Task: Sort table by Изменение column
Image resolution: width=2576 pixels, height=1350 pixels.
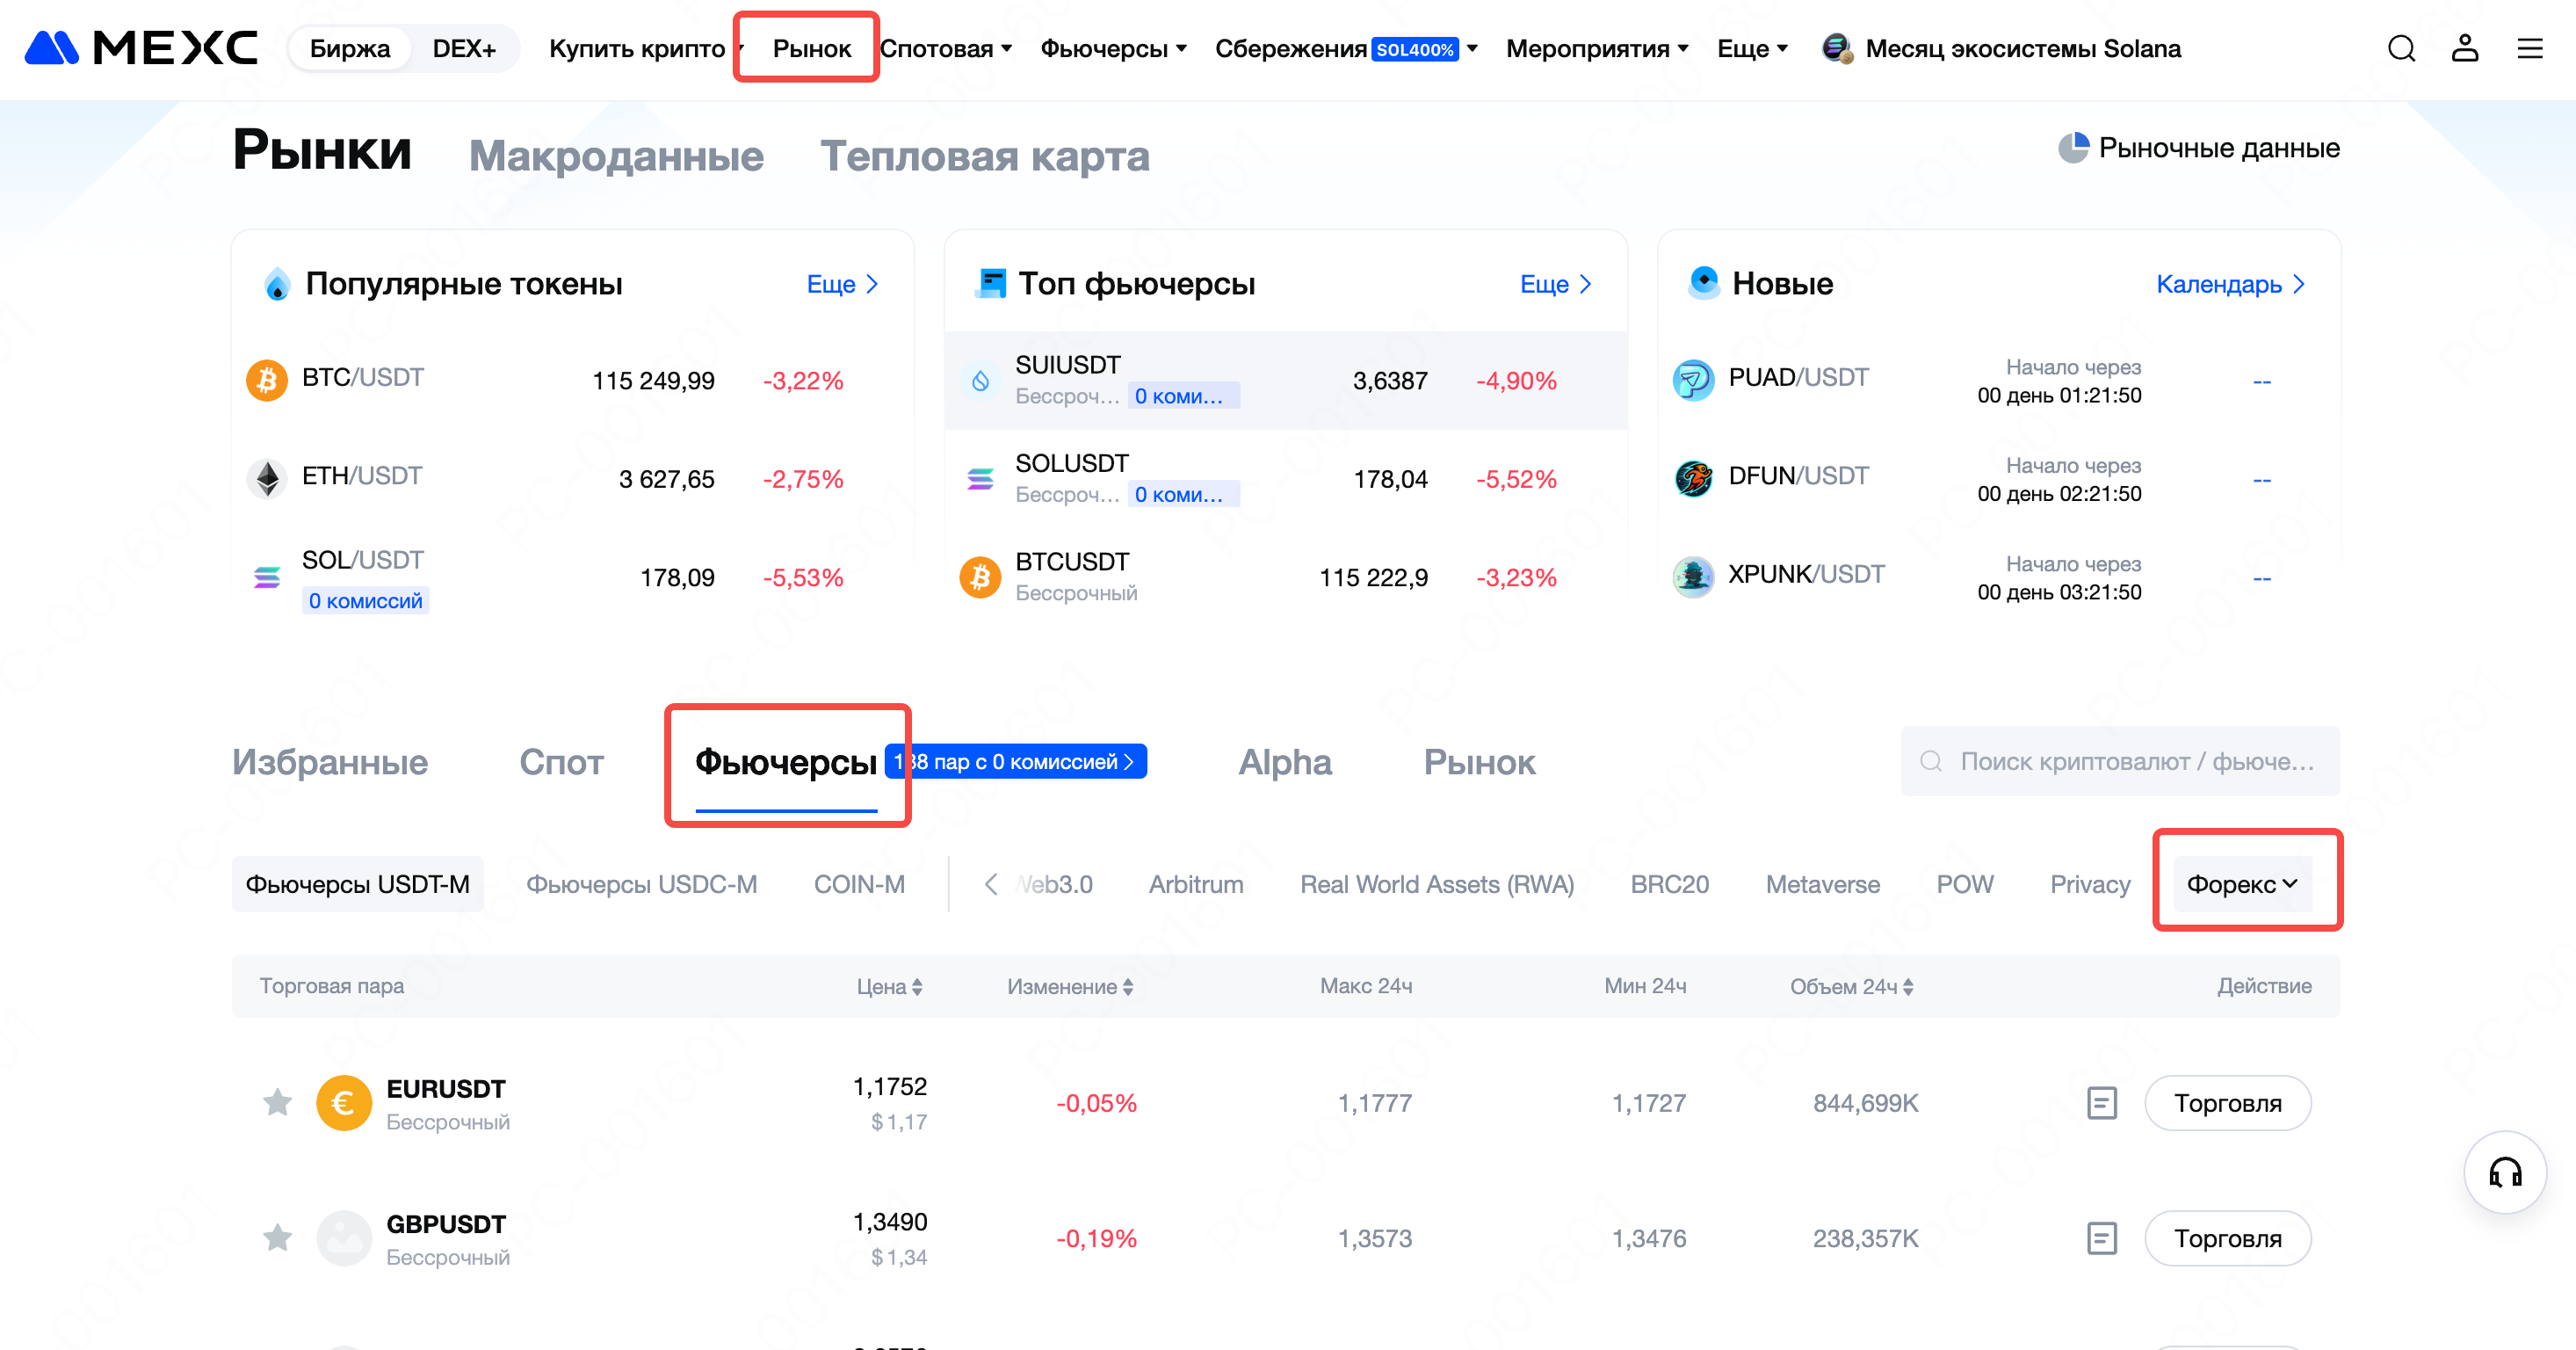Action: click(1070, 986)
